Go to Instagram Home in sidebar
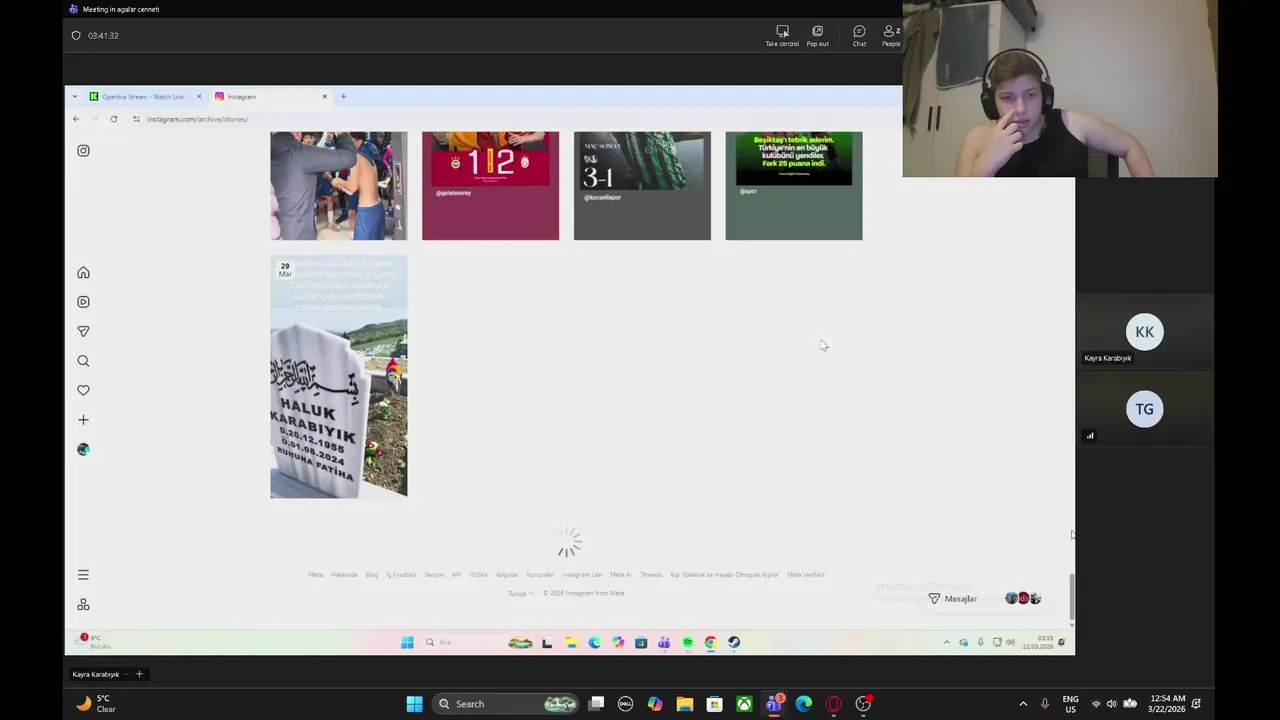The width and height of the screenshot is (1280, 720). click(x=83, y=273)
